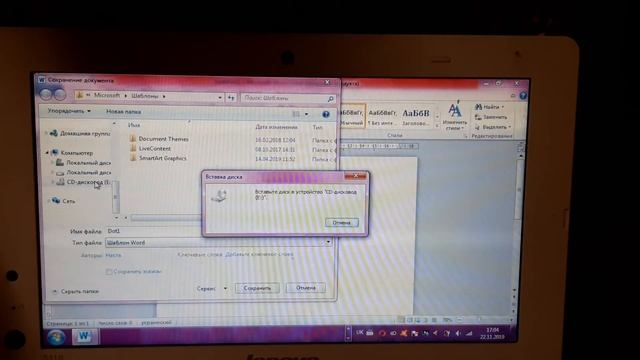This screenshot has width=640, height=360.
Task: Click the Изменить стили button in Word
Action: 454,117
